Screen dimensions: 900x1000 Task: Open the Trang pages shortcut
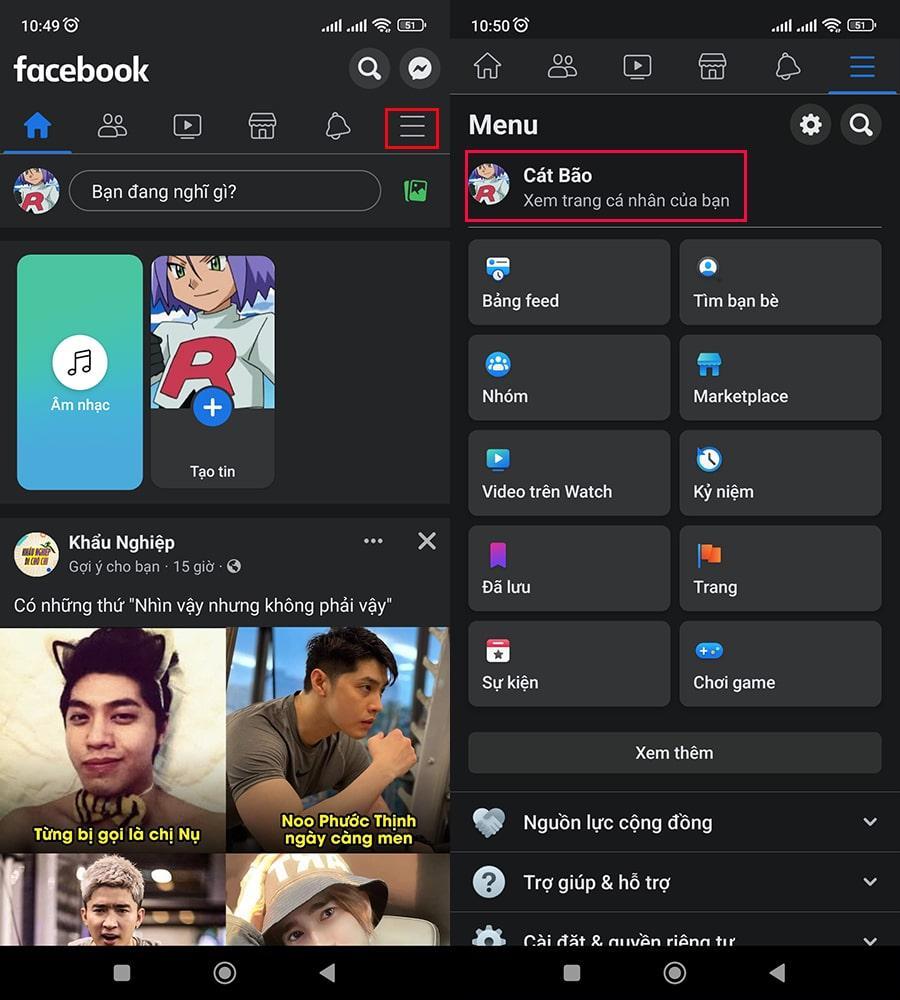click(x=780, y=568)
